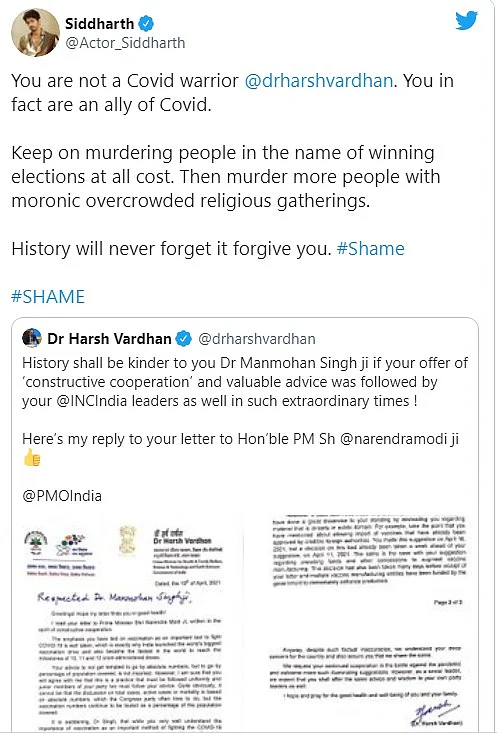Open Siddharth's profile picture
The height and width of the screenshot is (734, 497).
click(36, 32)
